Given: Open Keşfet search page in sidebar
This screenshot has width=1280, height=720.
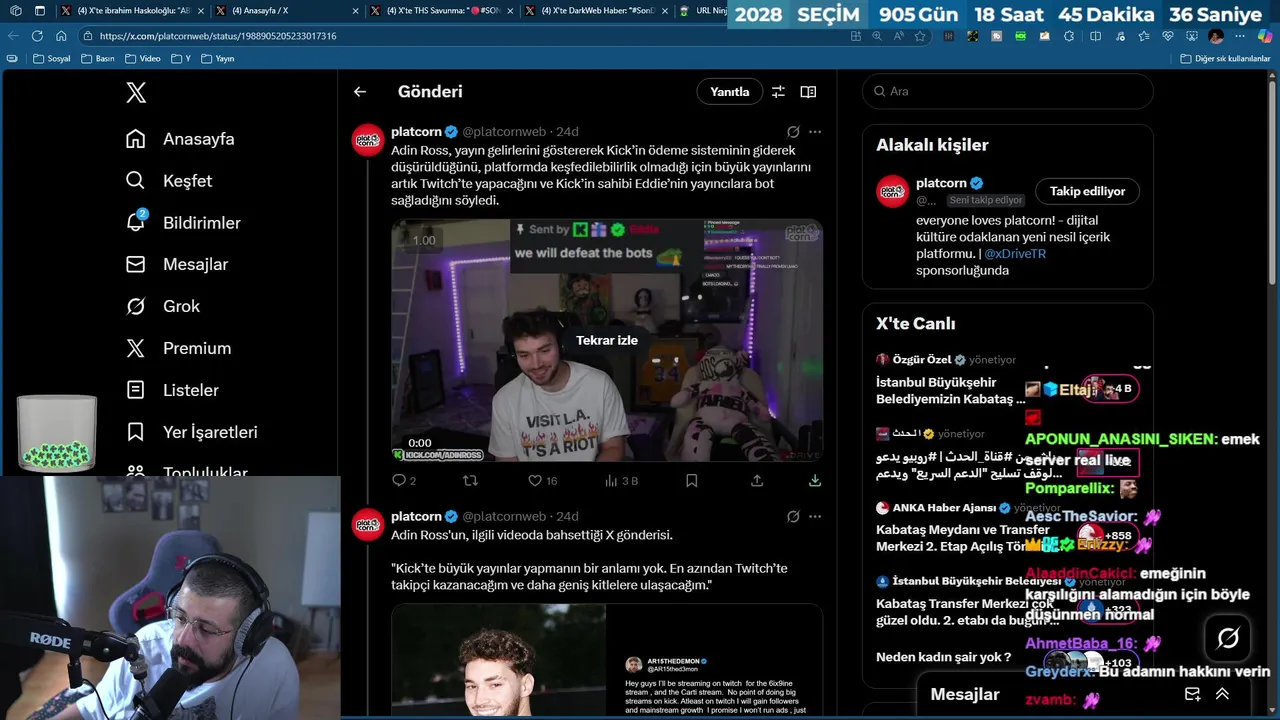Looking at the screenshot, I should click(x=168, y=181).
